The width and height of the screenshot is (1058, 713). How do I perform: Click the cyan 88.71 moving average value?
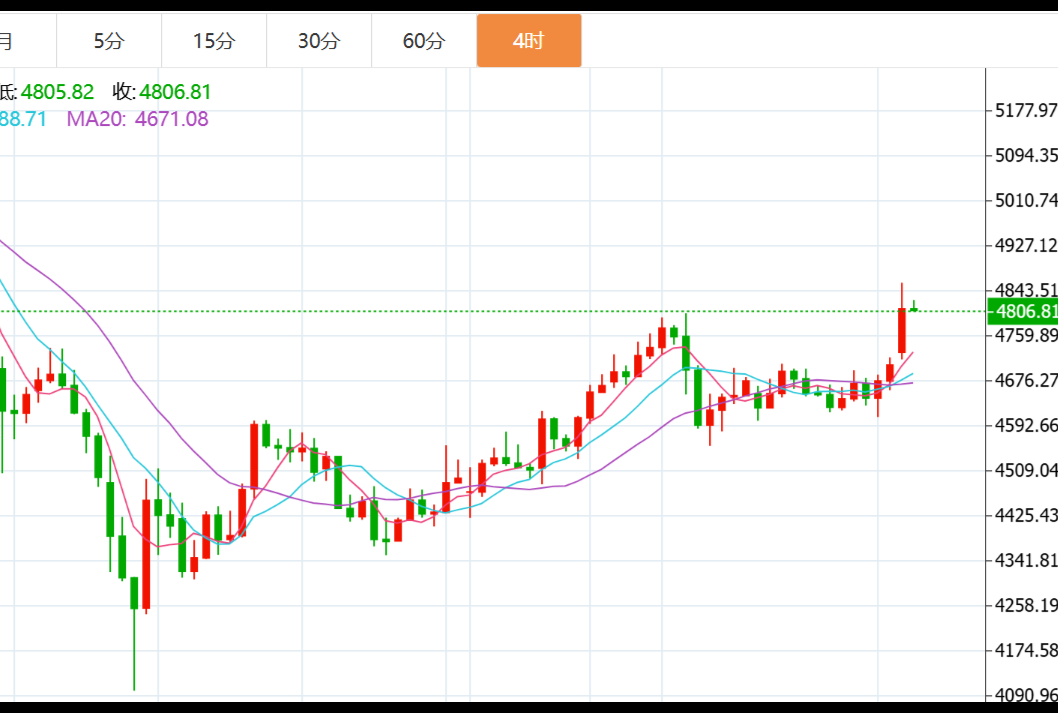[x=24, y=119]
